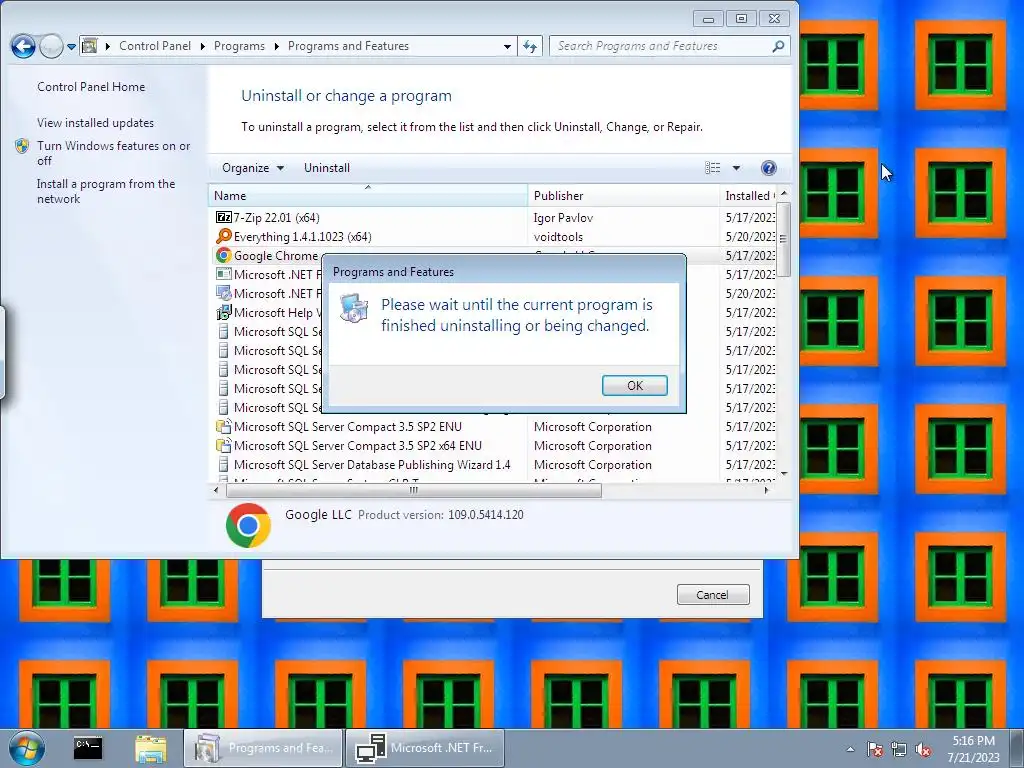This screenshot has width=1024, height=768.
Task: Select the 7-Zip 22.01 (x64) row
Action: coord(494,217)
